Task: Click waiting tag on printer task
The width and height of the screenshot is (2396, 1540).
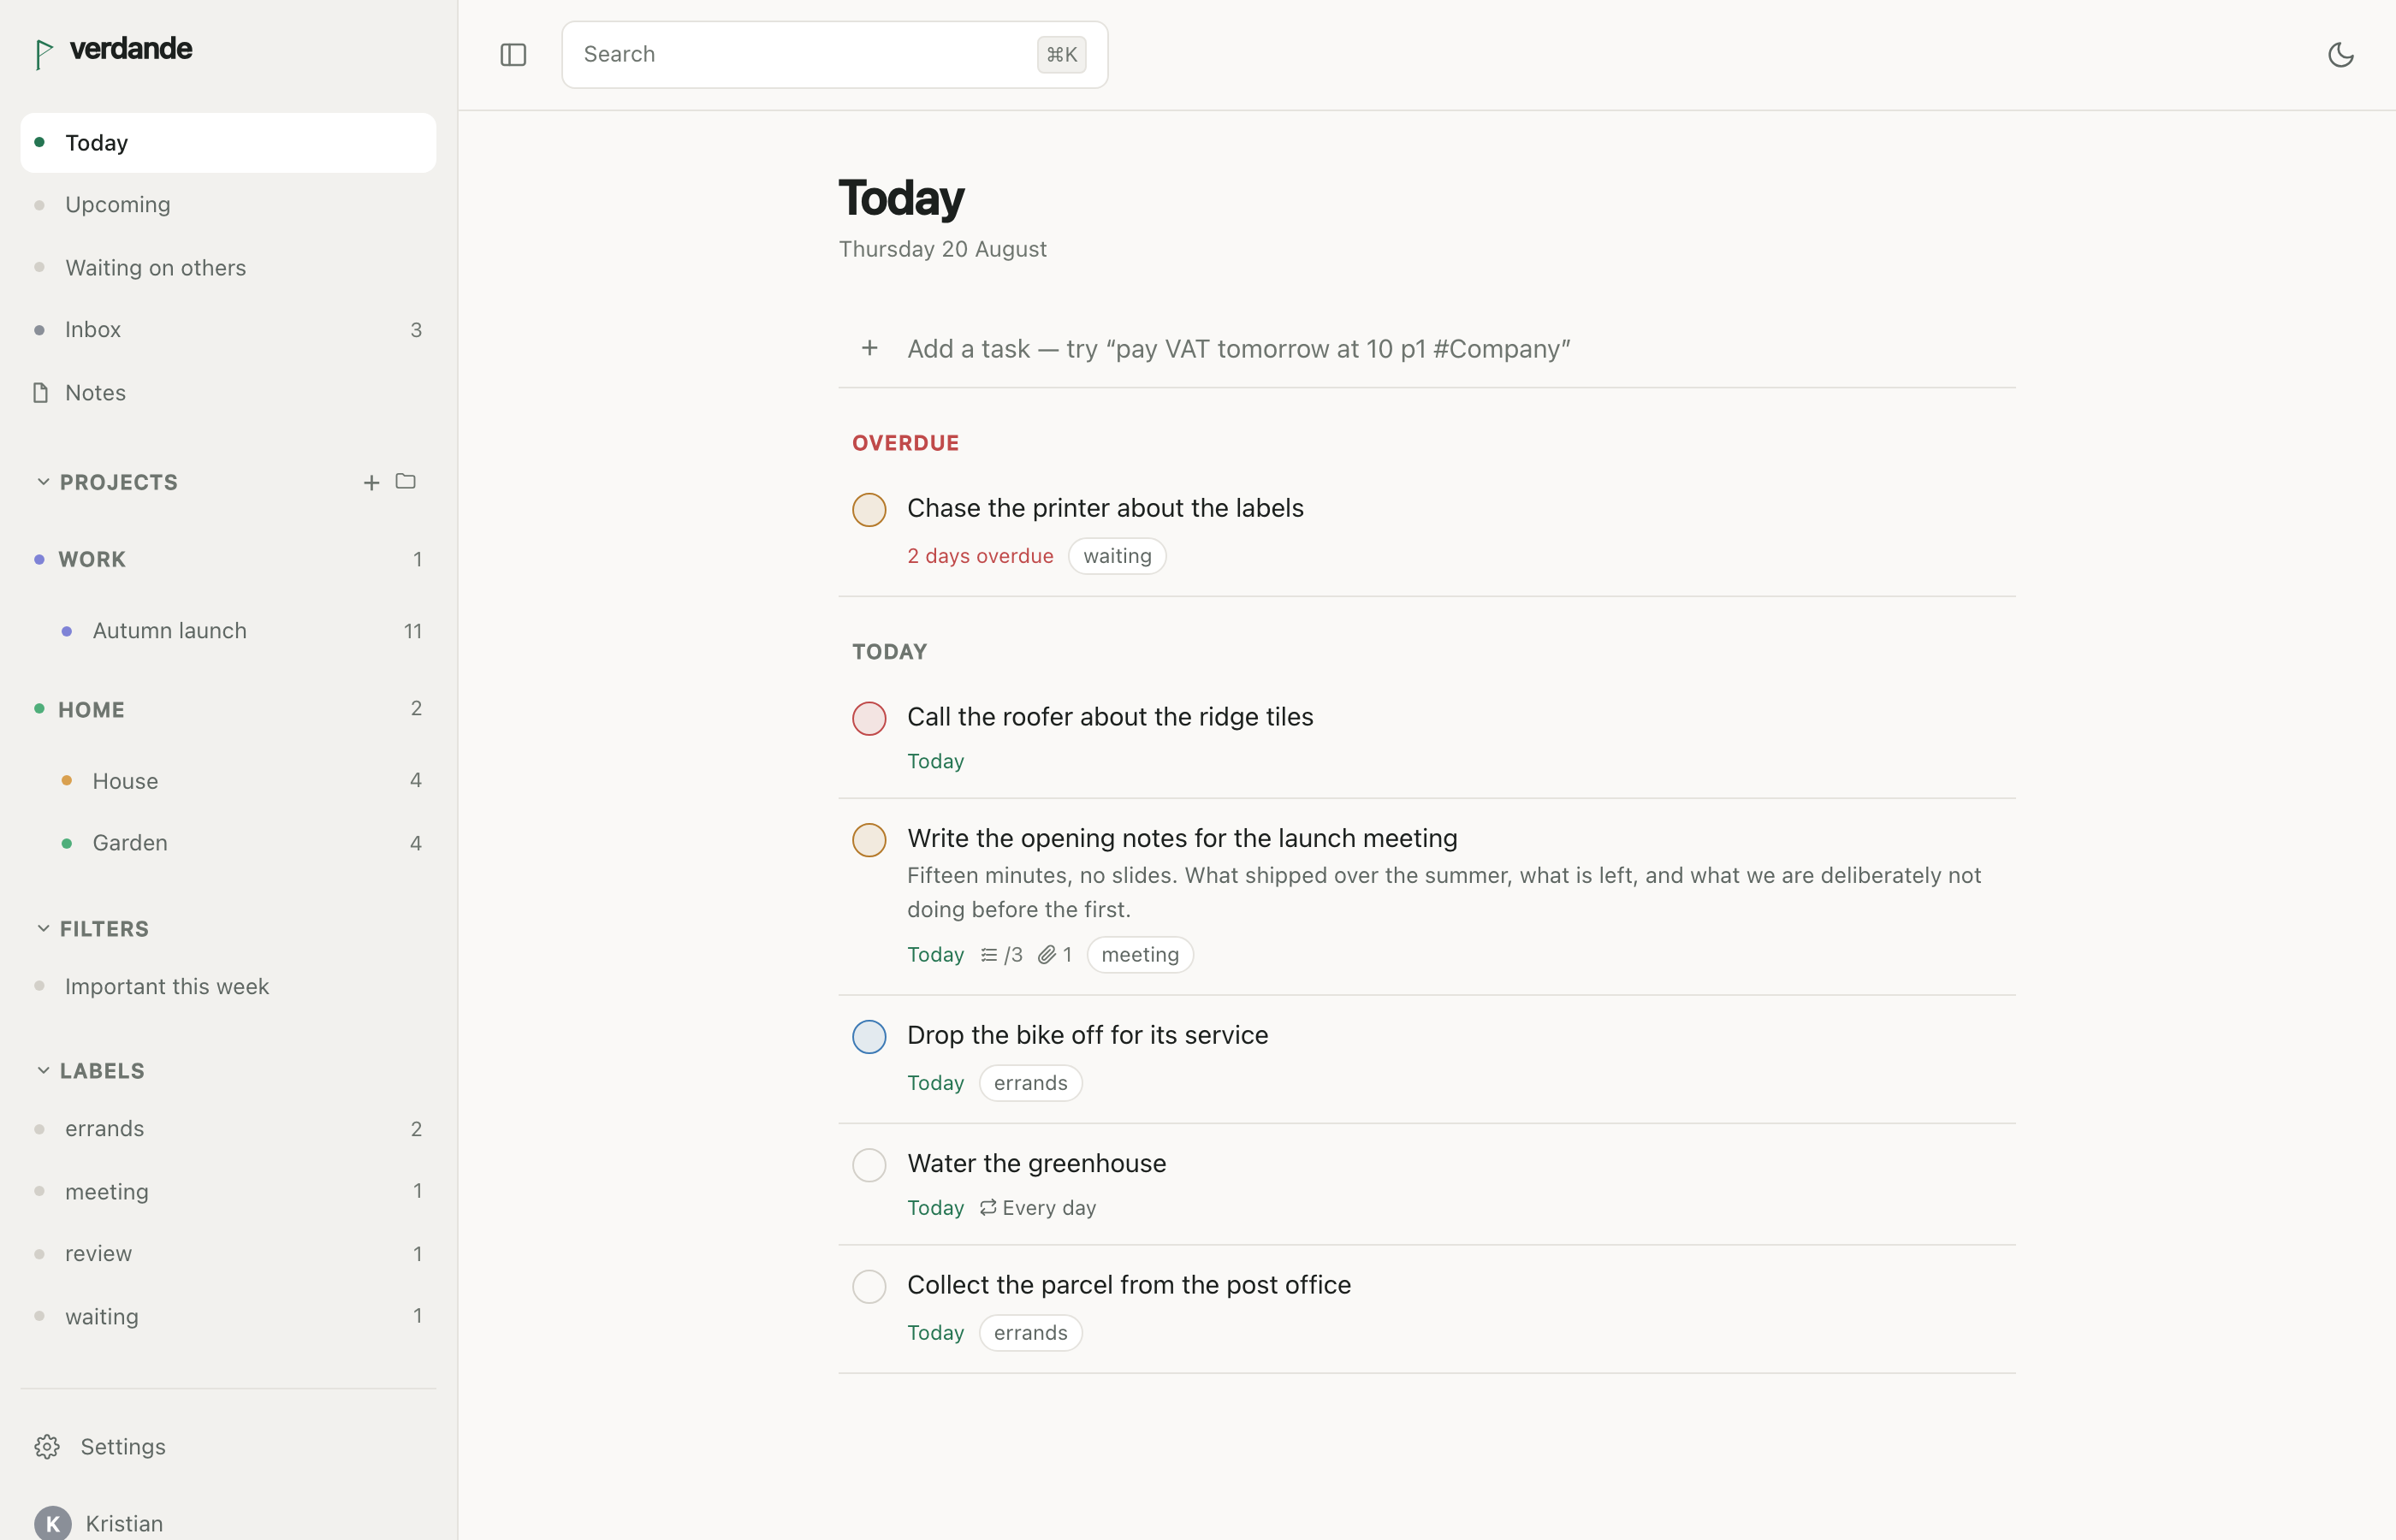Action: tap(1117, 556)
